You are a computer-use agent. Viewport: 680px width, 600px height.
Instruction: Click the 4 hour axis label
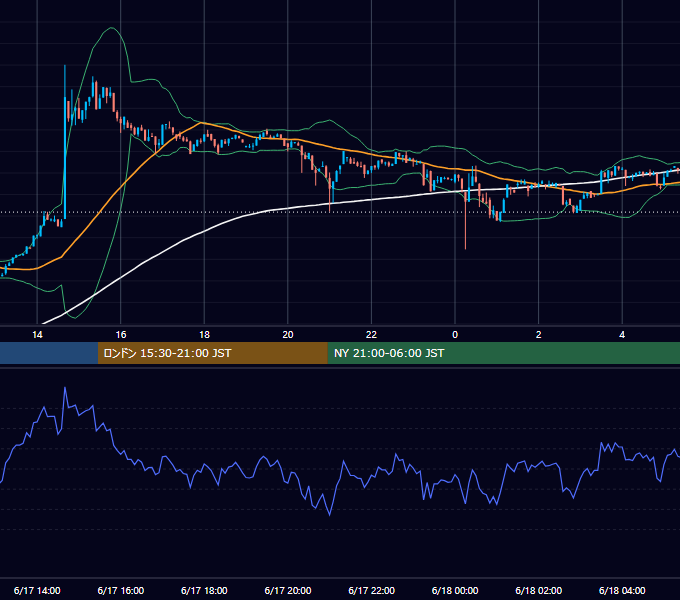622,335
